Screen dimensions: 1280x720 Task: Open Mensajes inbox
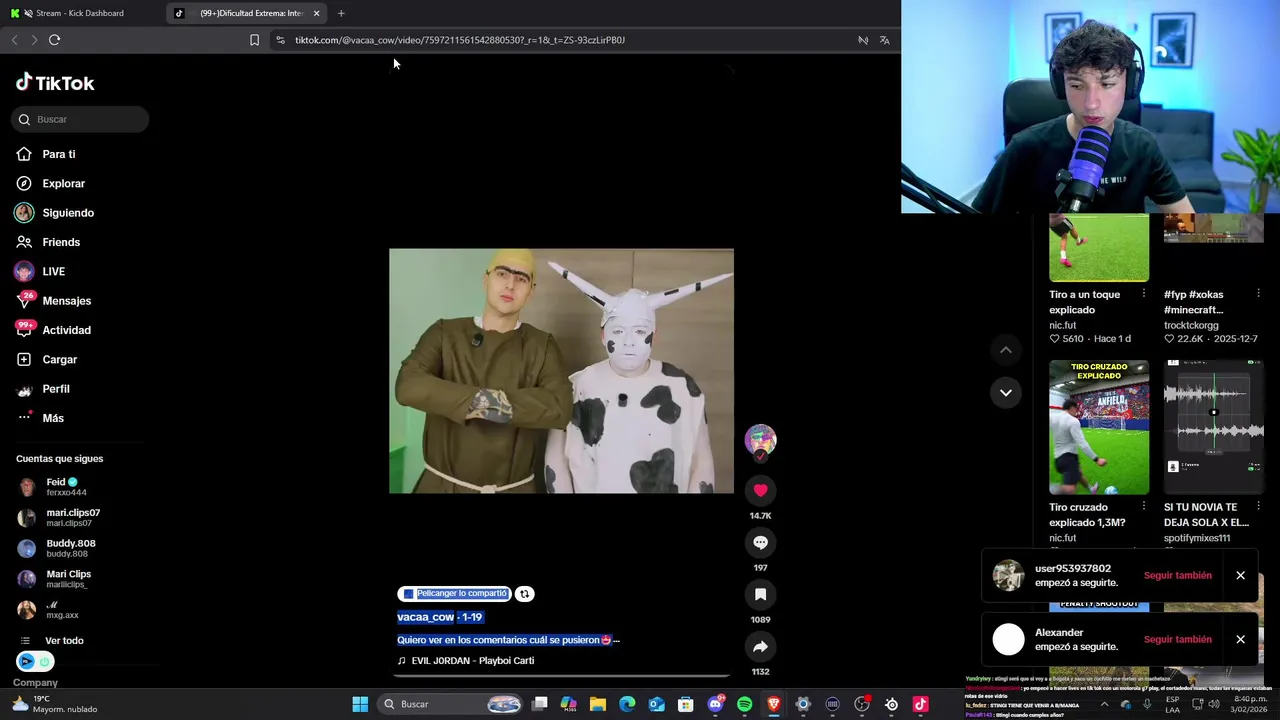(x=53, y=301)
